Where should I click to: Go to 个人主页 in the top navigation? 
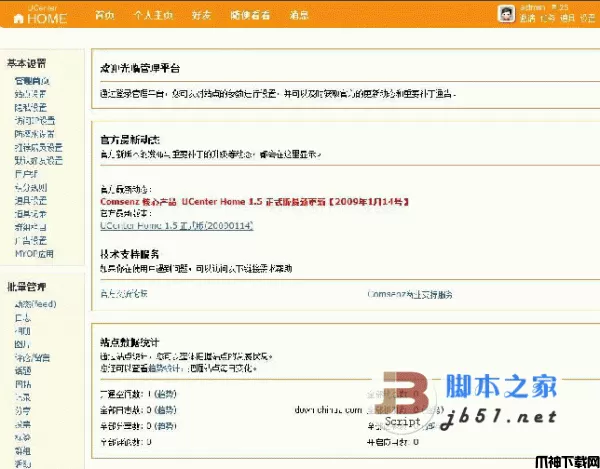pyautogui.click(x=153, y=15)
